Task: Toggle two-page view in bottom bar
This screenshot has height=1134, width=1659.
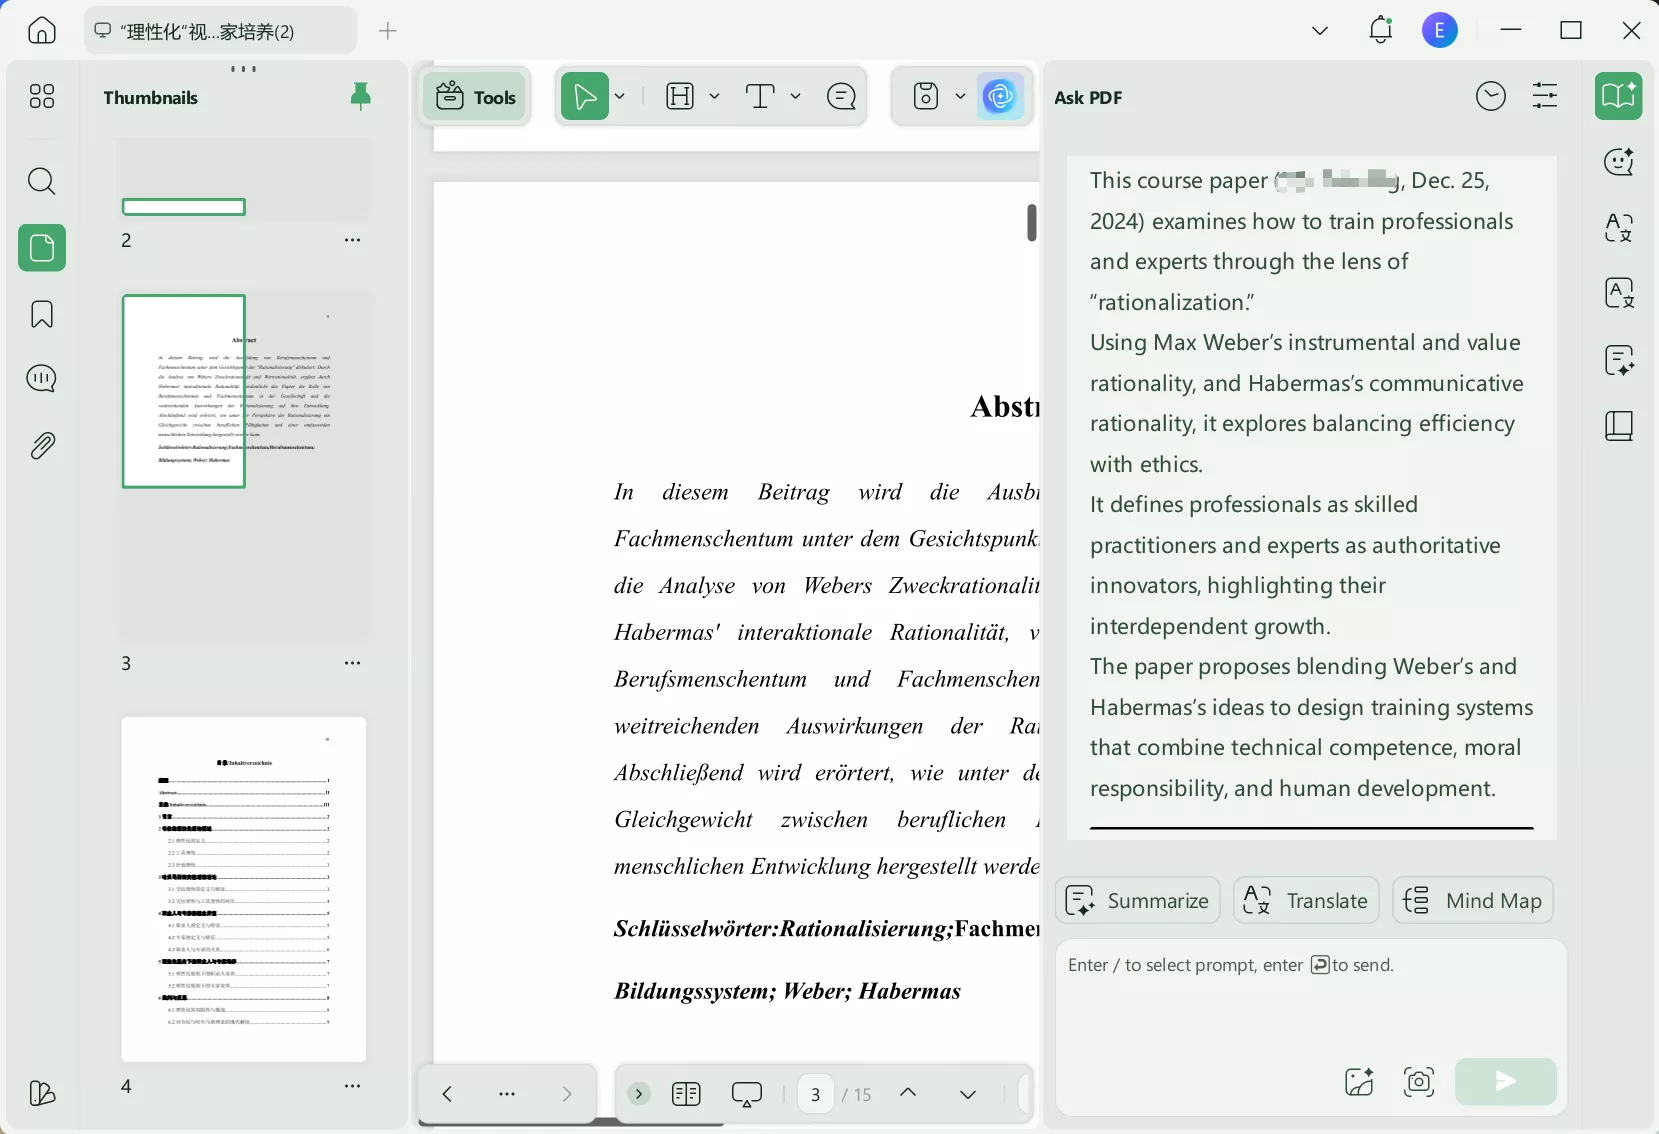Action: point(686,1094)
